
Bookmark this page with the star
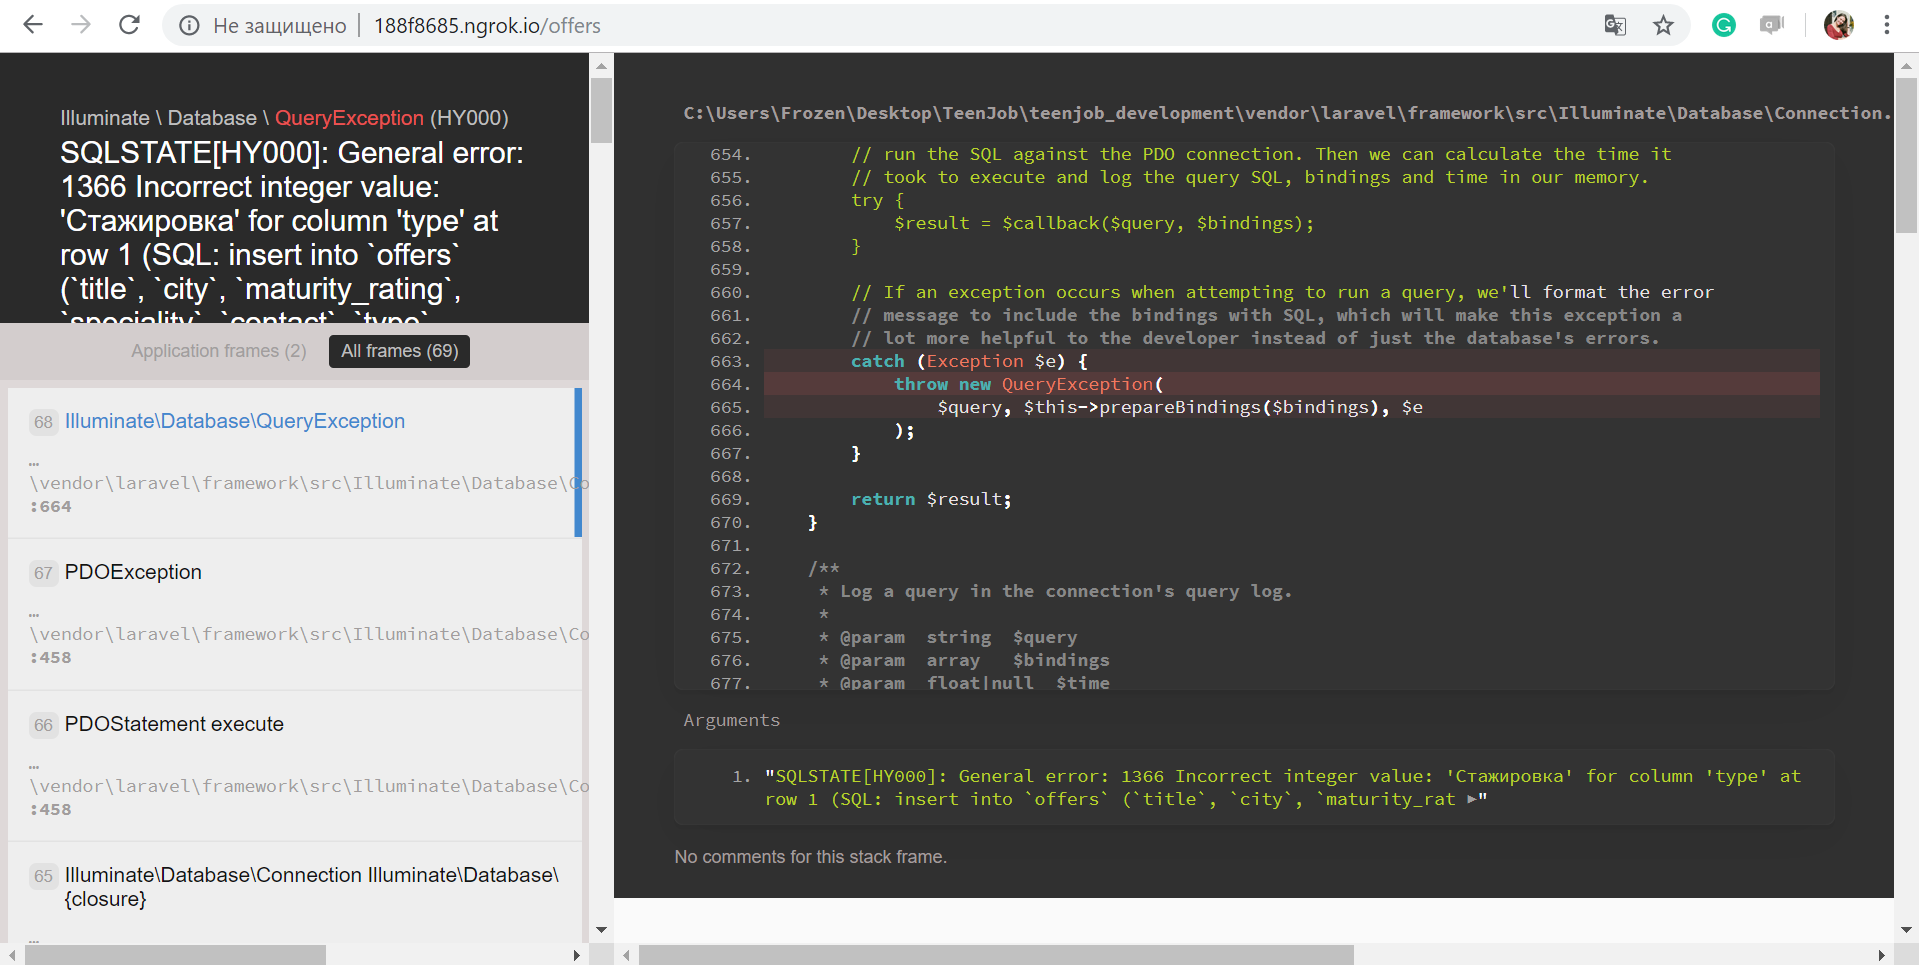coord(1663,25)
